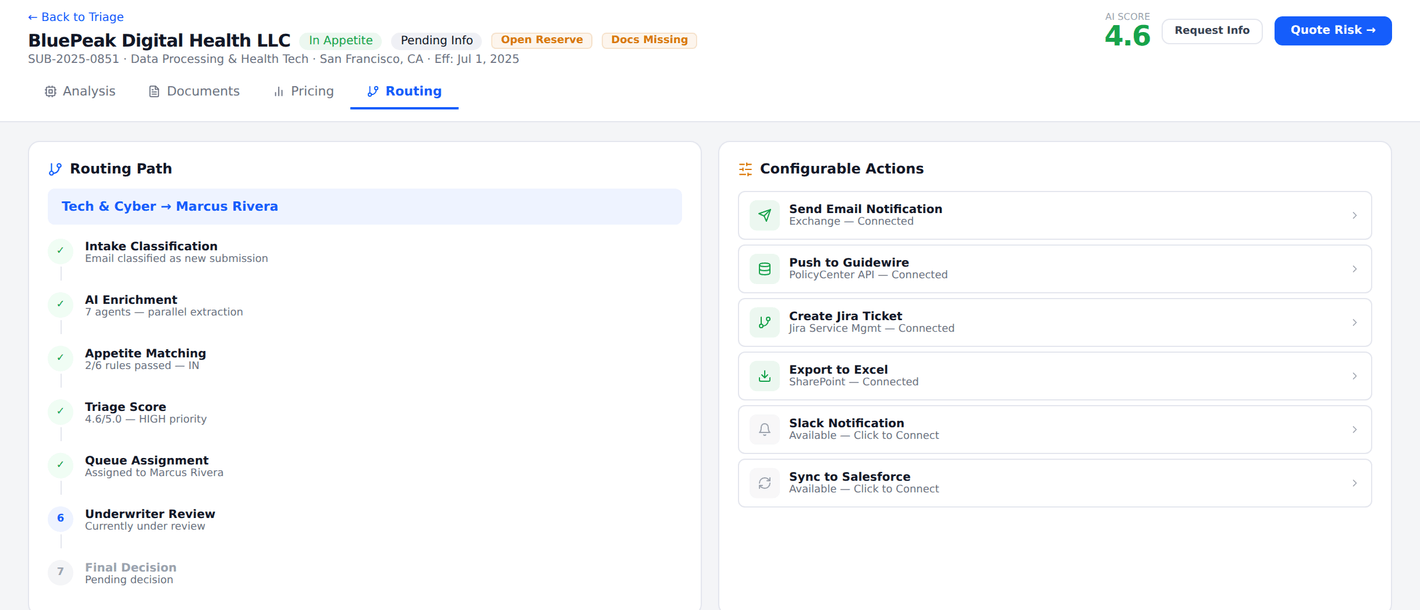This screenshot has width=1420, height=610.
Task: Go Back to Triage via link
Action: [76, 17]
